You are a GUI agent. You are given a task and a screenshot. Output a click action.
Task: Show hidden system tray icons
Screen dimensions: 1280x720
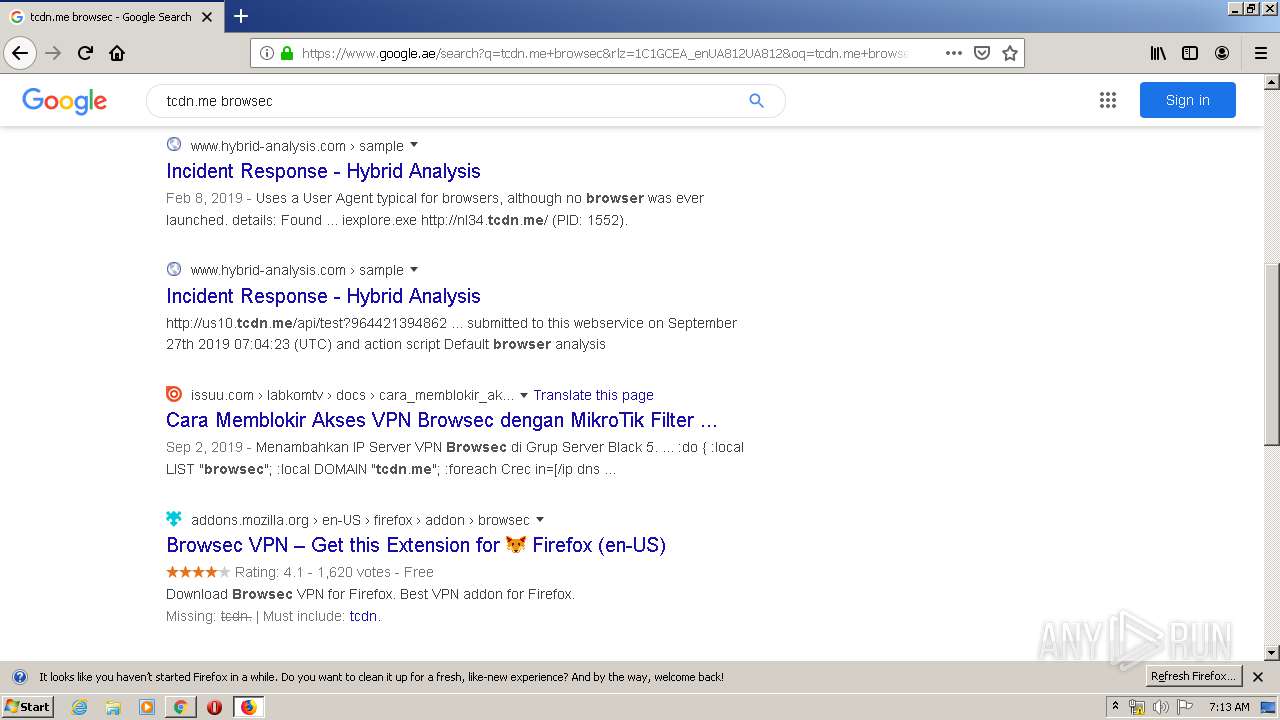coord(1115,707)
